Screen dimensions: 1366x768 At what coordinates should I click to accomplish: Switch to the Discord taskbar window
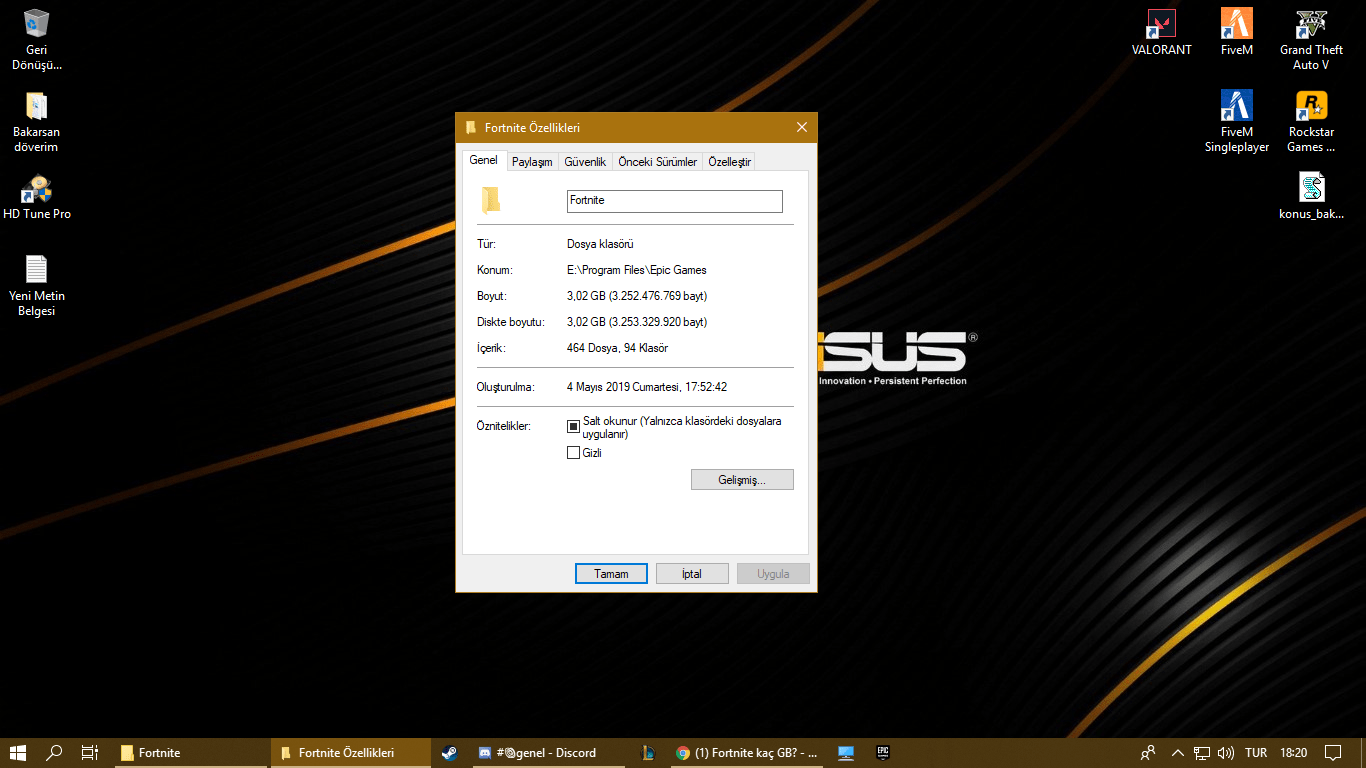coord(549,753)
